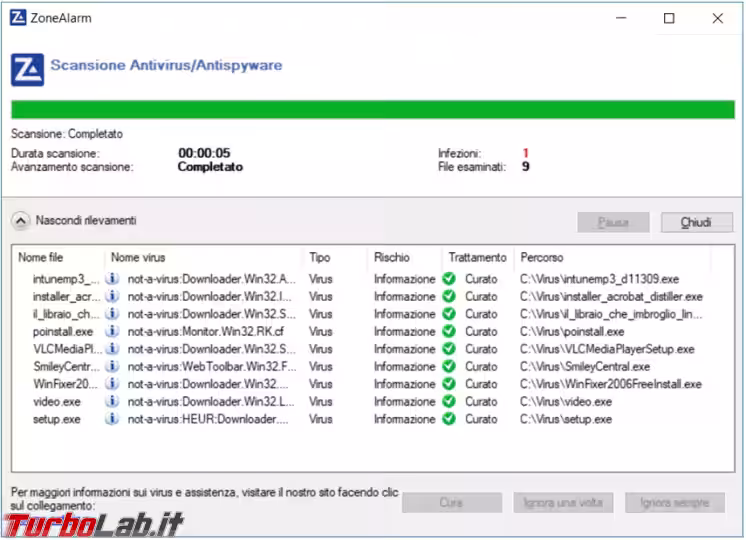This screenshot has width=746, height=540.
Task: Click the green scan progress bar
Action: (373, 109)
